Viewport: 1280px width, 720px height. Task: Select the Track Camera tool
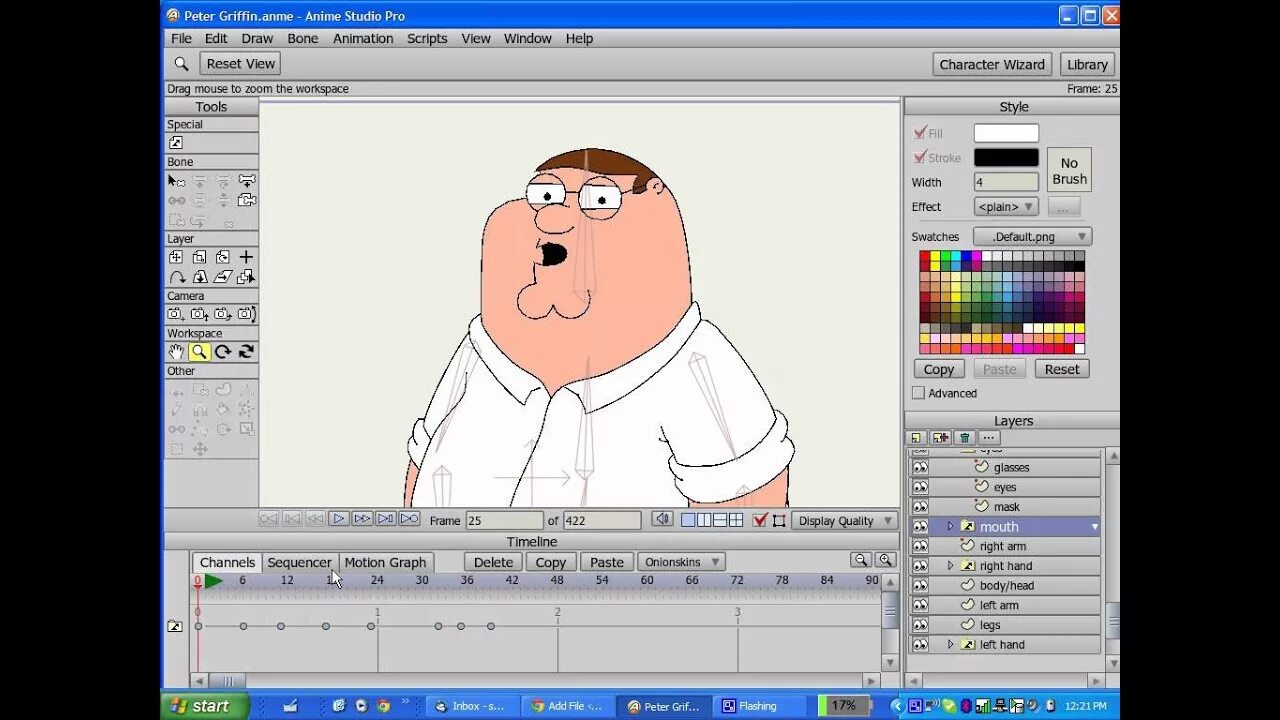pyautogui.click(x=176, y=314)
